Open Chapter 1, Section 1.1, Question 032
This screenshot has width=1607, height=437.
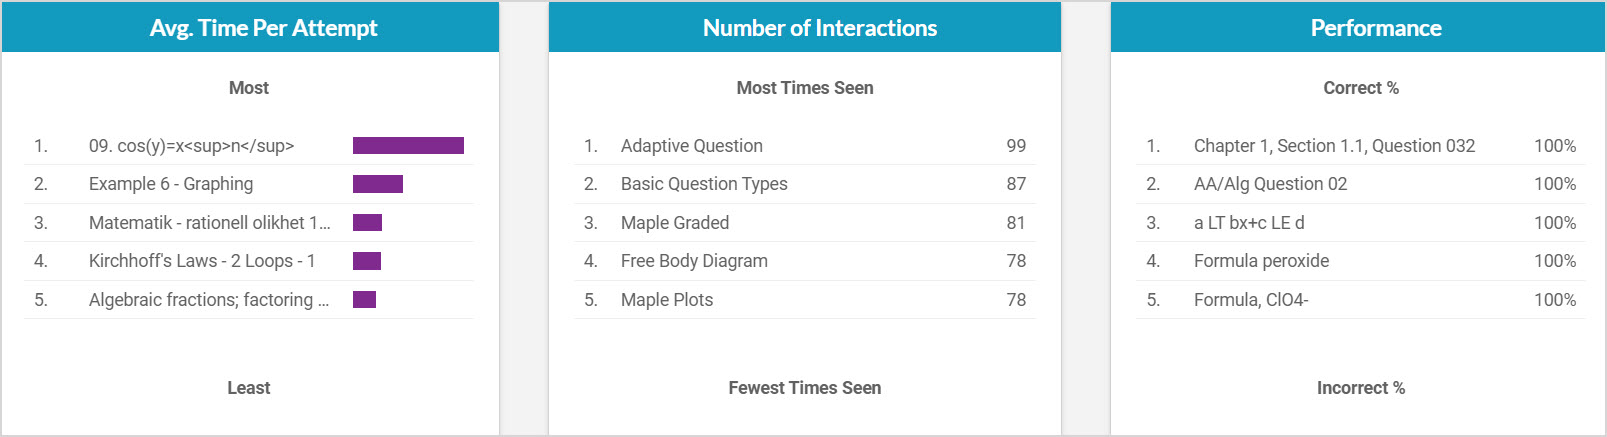point(1334,146)
